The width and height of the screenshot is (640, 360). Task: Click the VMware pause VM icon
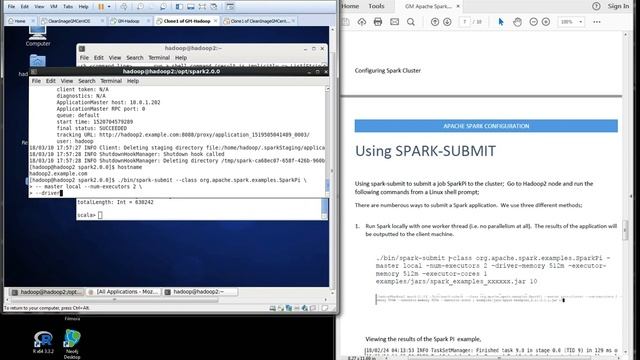[x=101, y=7]
